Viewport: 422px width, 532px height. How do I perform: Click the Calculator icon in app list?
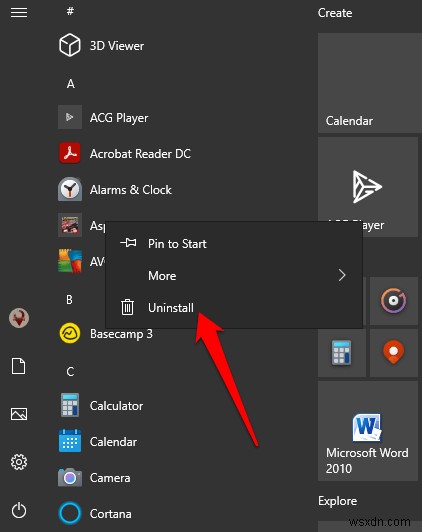pos(70,405)
